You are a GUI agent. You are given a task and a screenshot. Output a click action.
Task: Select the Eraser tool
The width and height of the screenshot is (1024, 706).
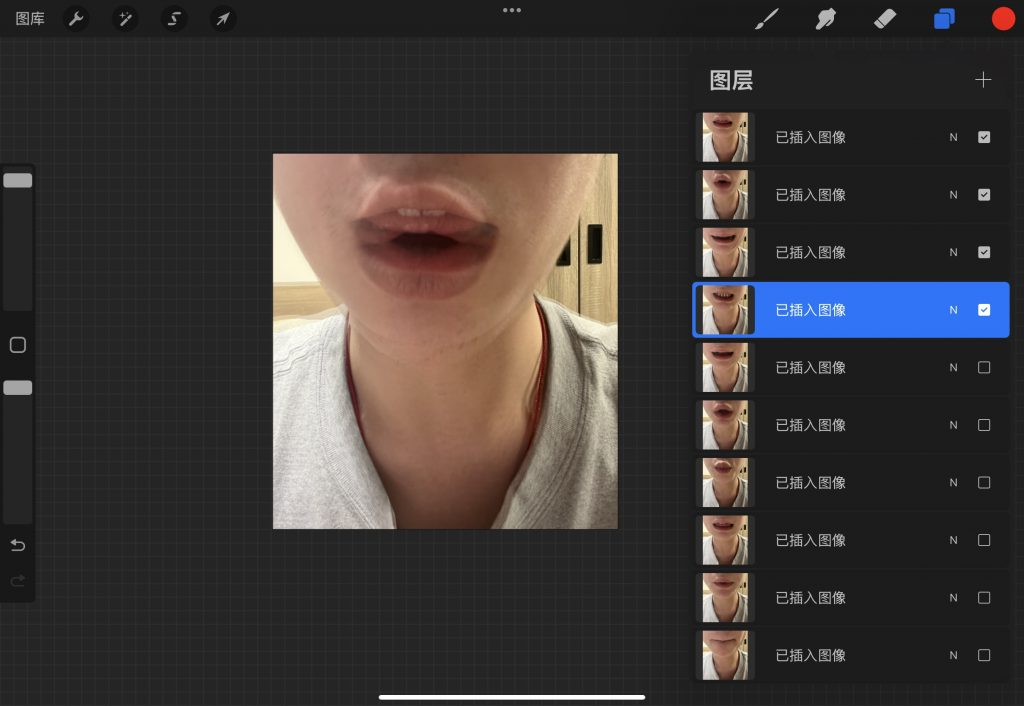coord(884,19)
